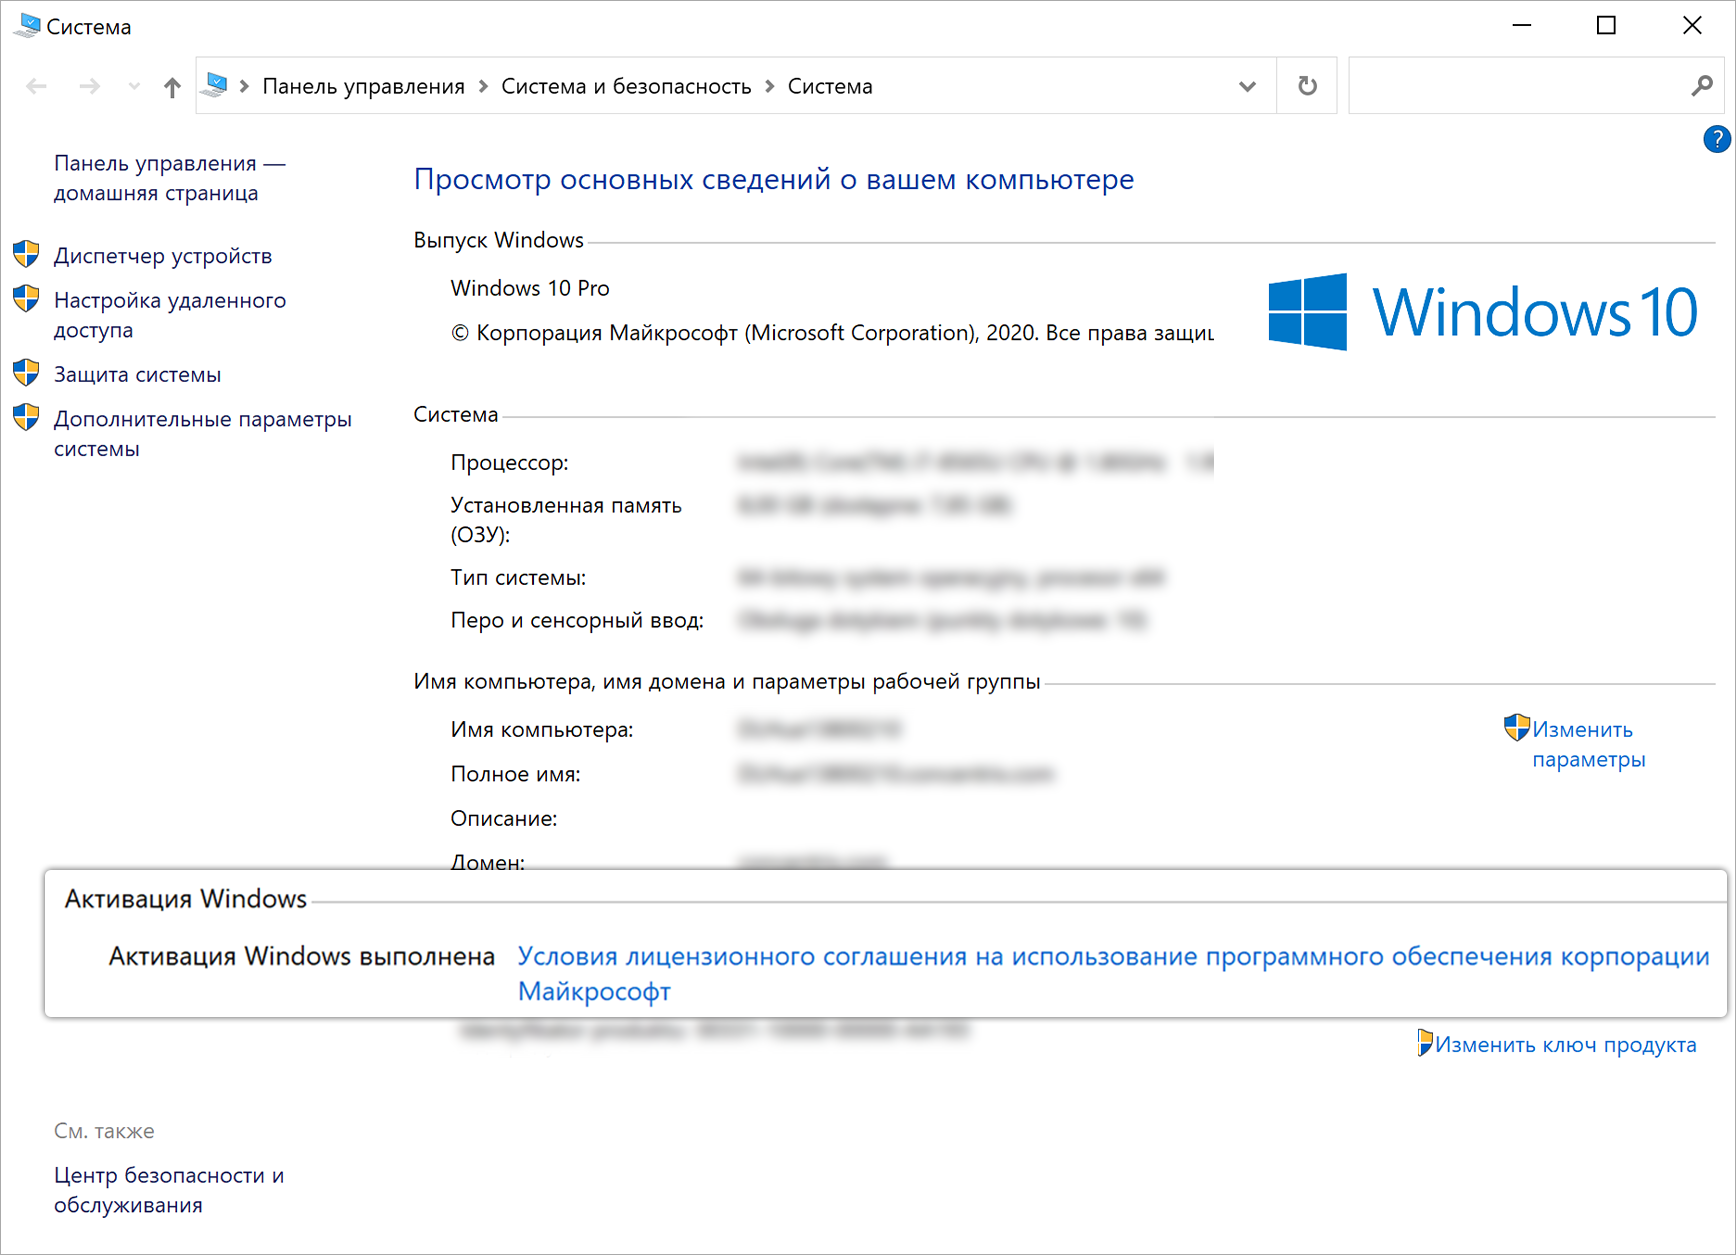Image resolution: width=1736 pixels, height=1255 pixels.
Task: Click the Windows 10 logo
Action: click(x=1482, y=312)
